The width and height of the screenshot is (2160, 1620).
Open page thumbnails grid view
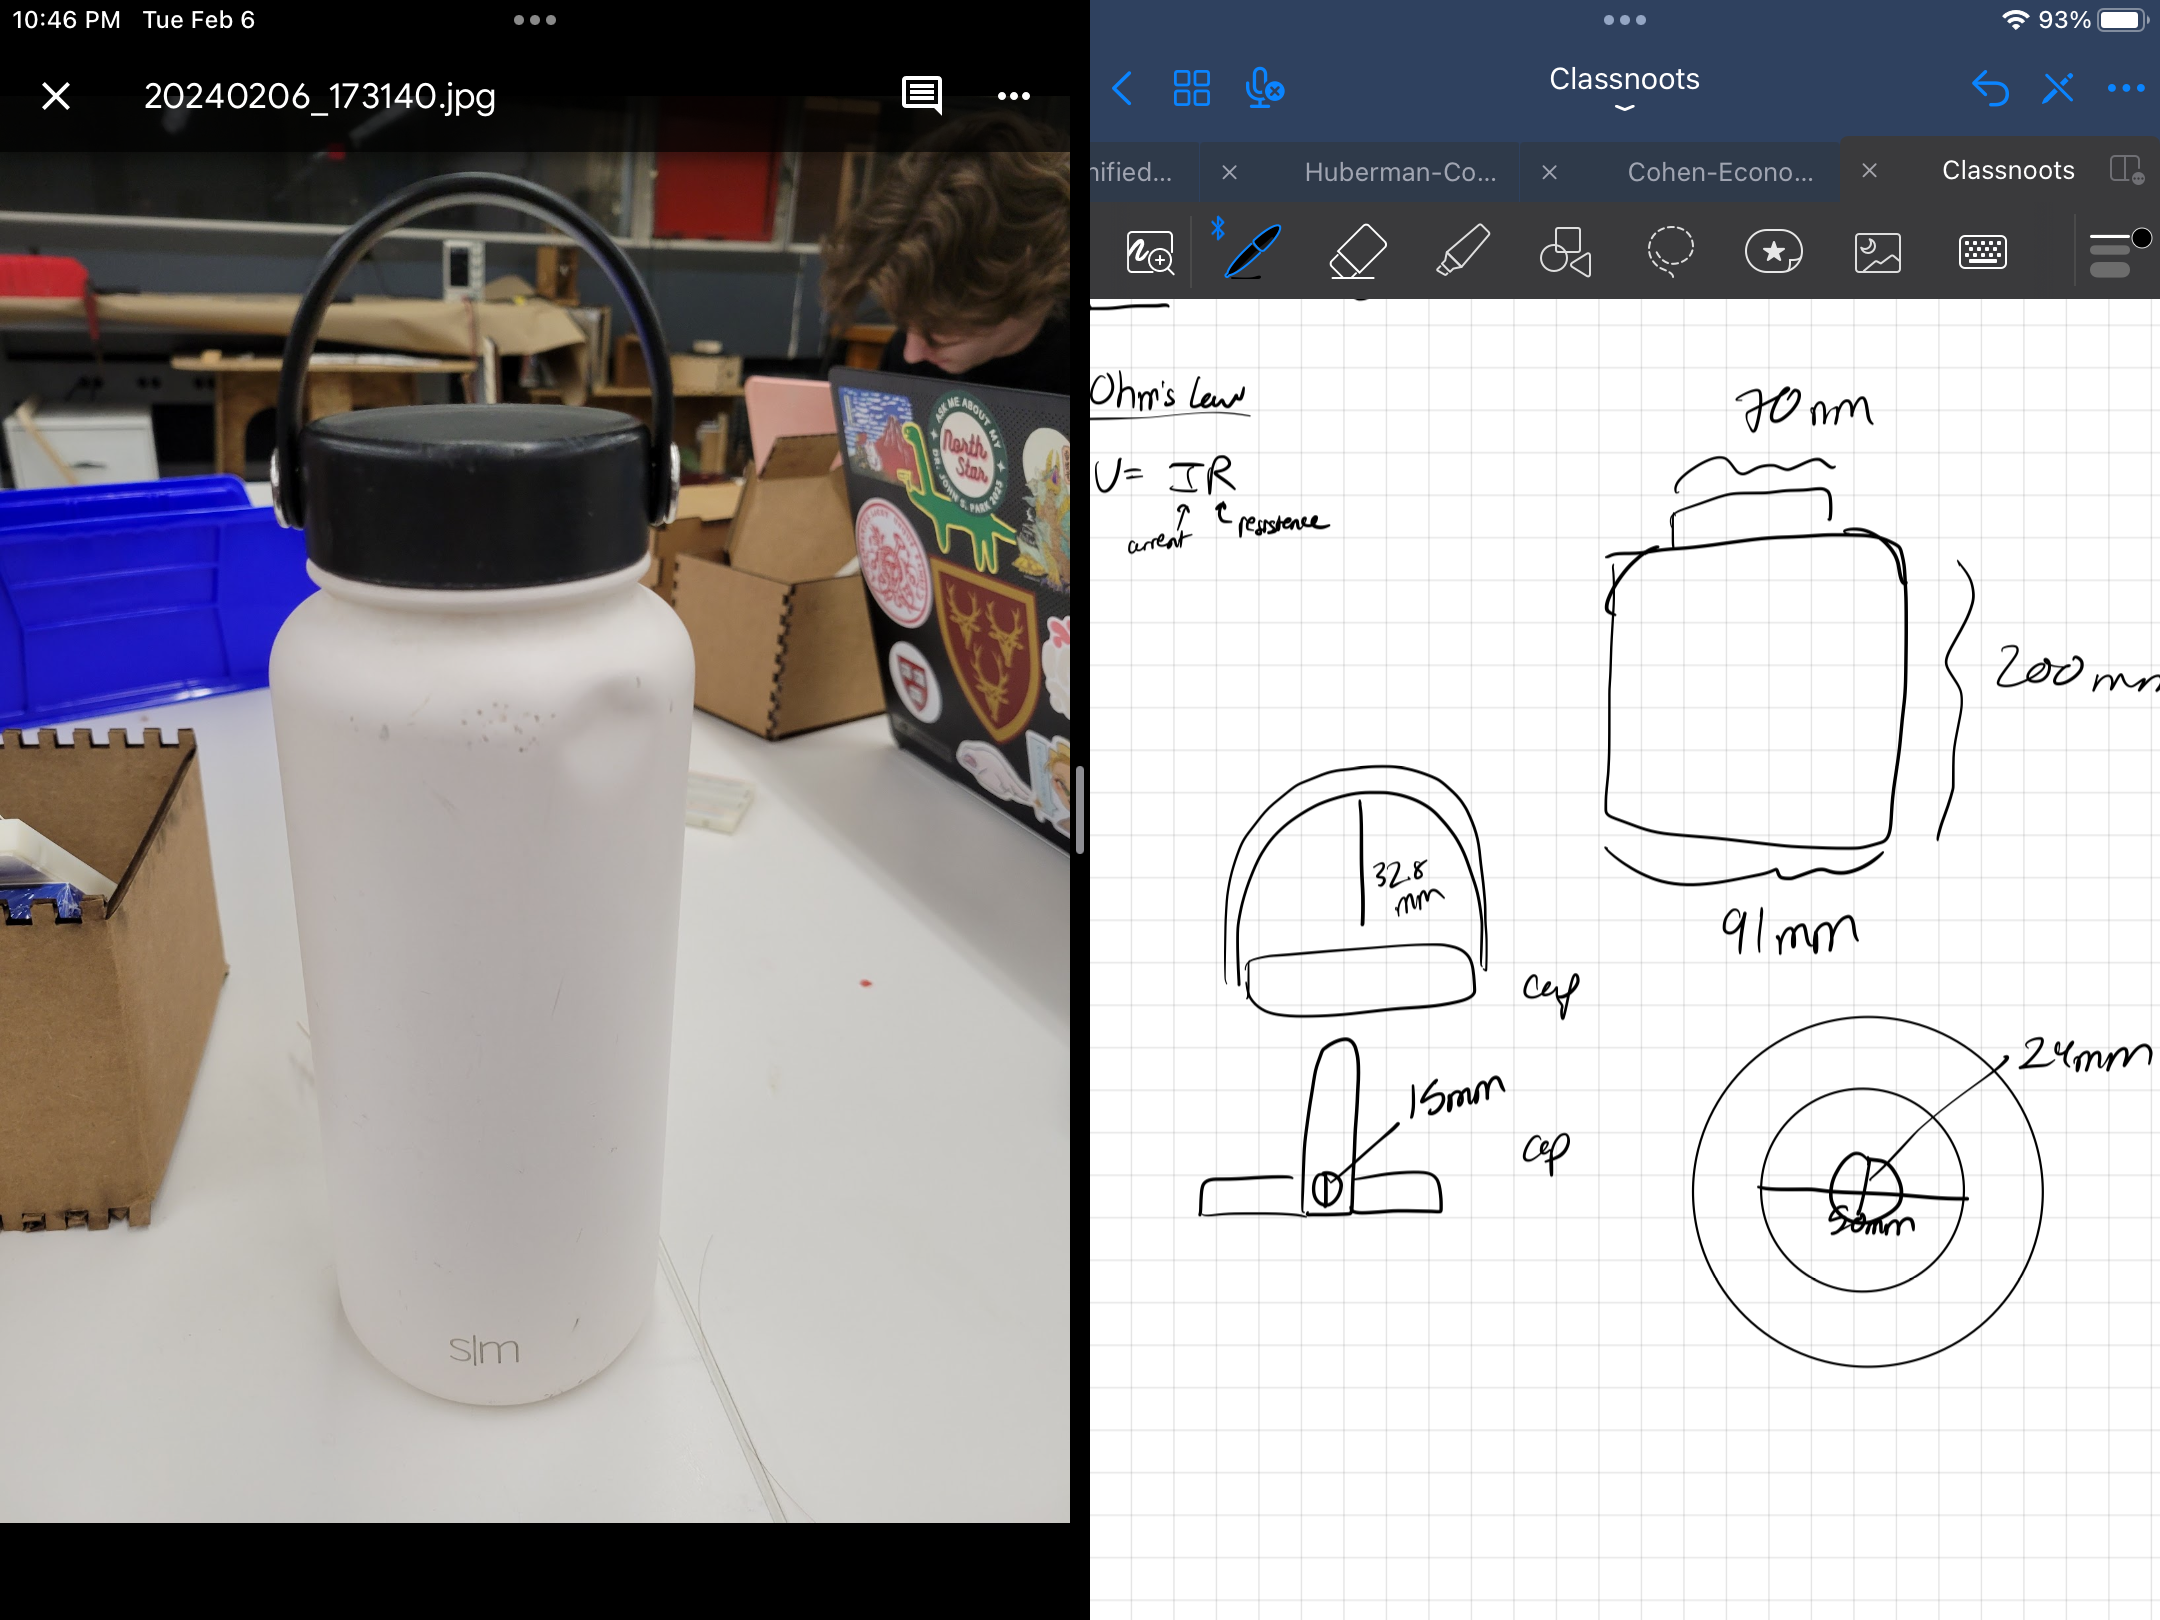coord(1191,89)
